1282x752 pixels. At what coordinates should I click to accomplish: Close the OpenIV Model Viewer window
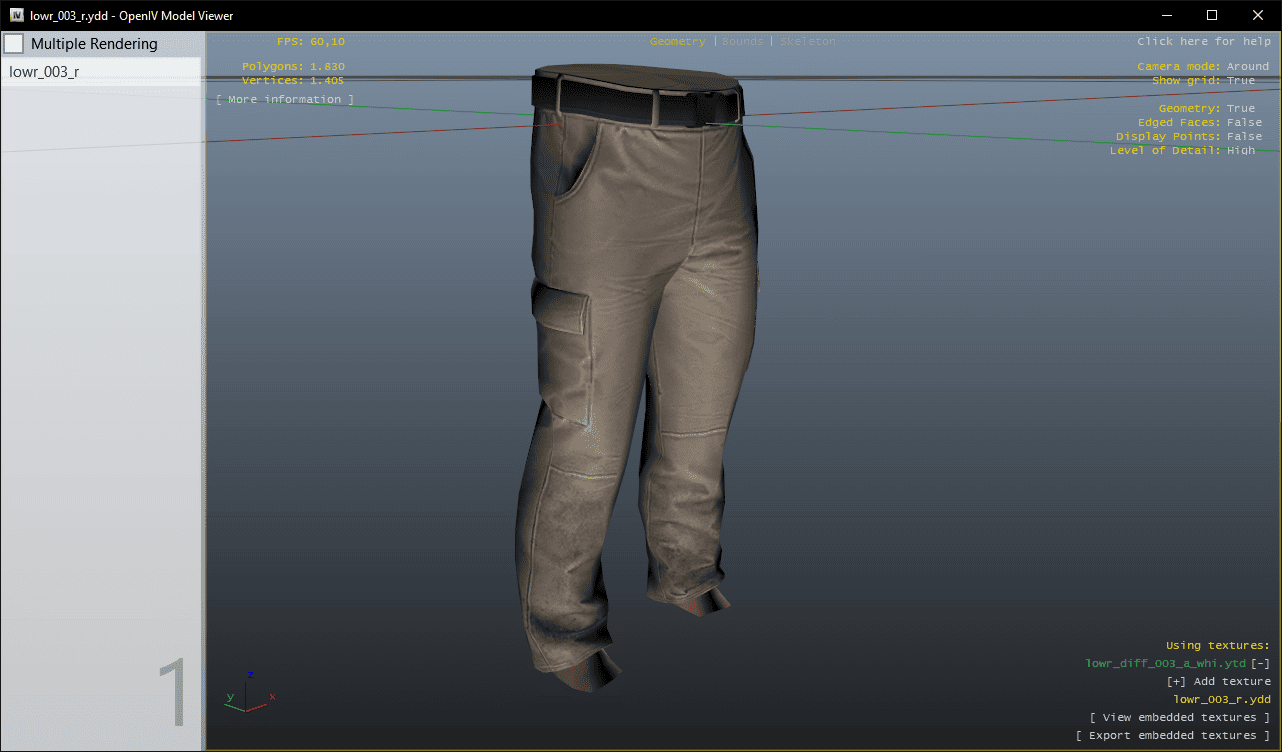(1257, 16)
